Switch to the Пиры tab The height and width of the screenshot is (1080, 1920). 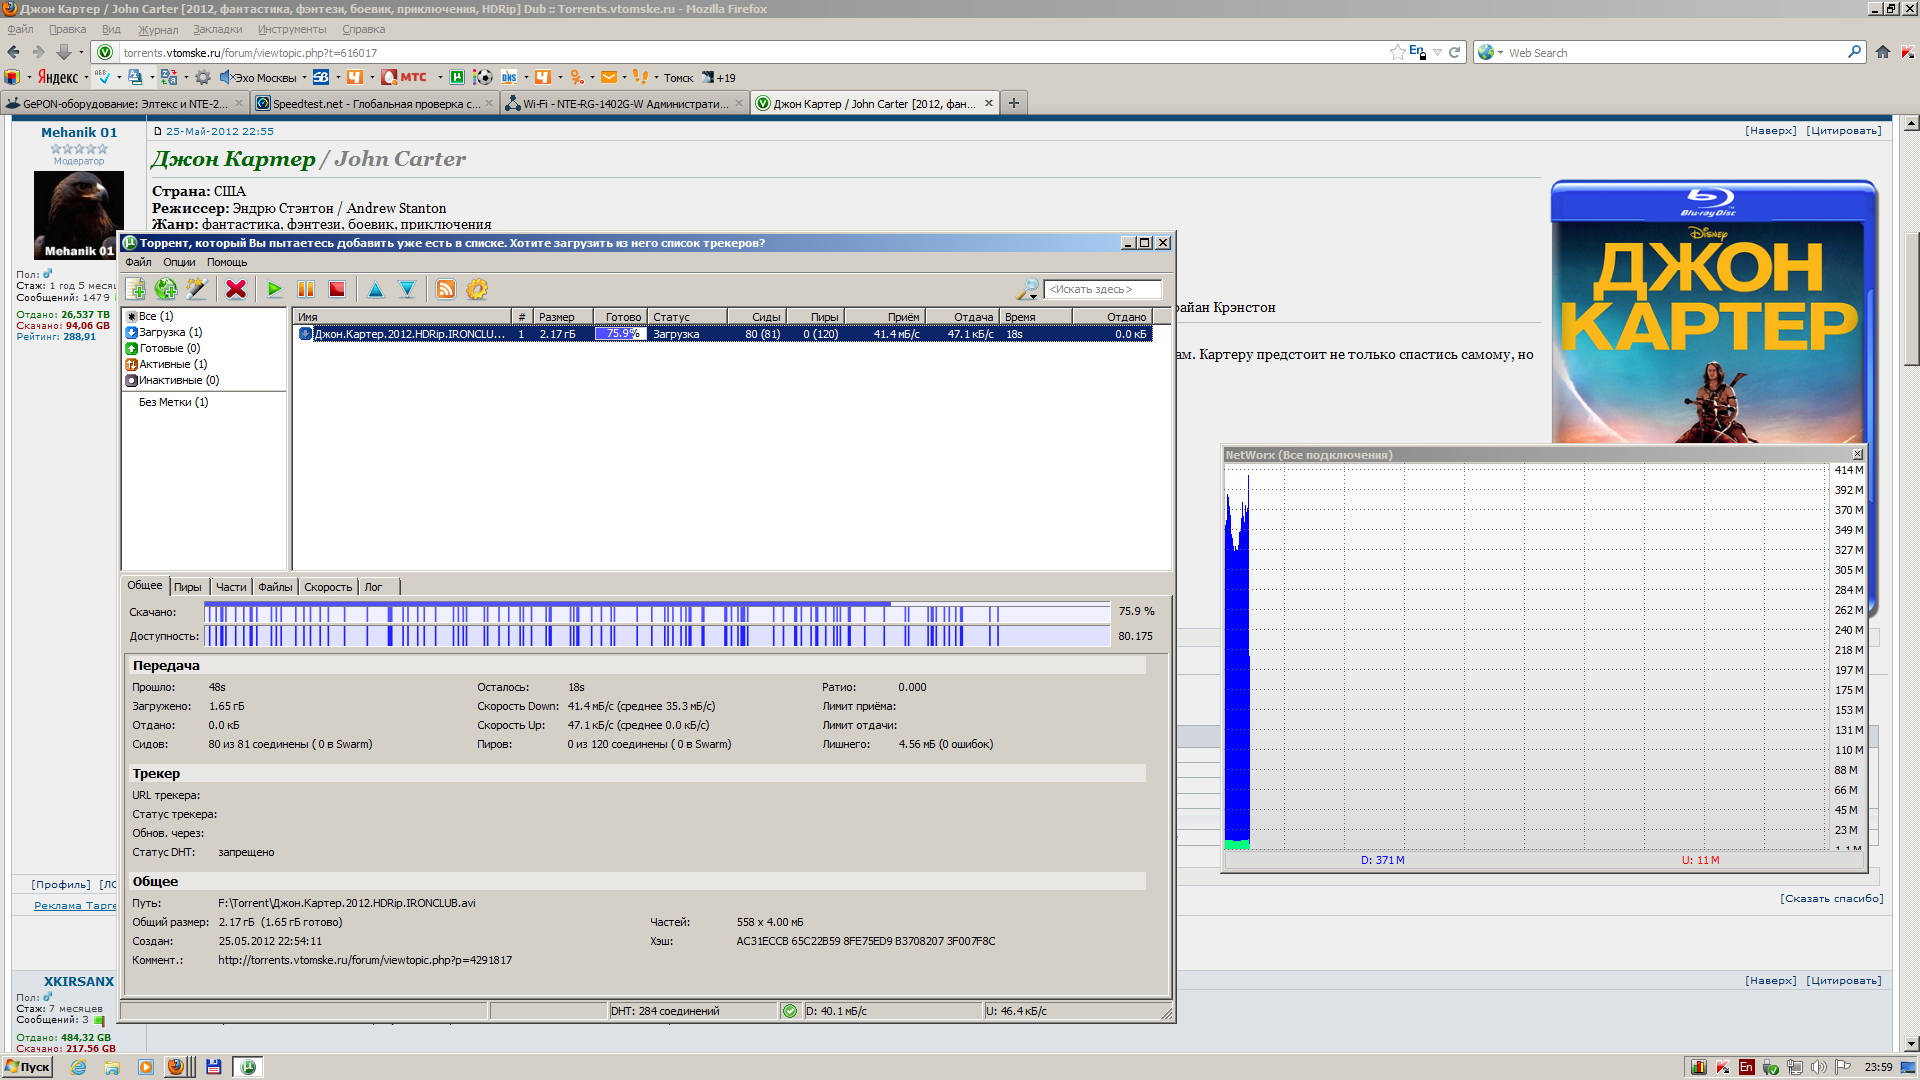click(187, 587)
